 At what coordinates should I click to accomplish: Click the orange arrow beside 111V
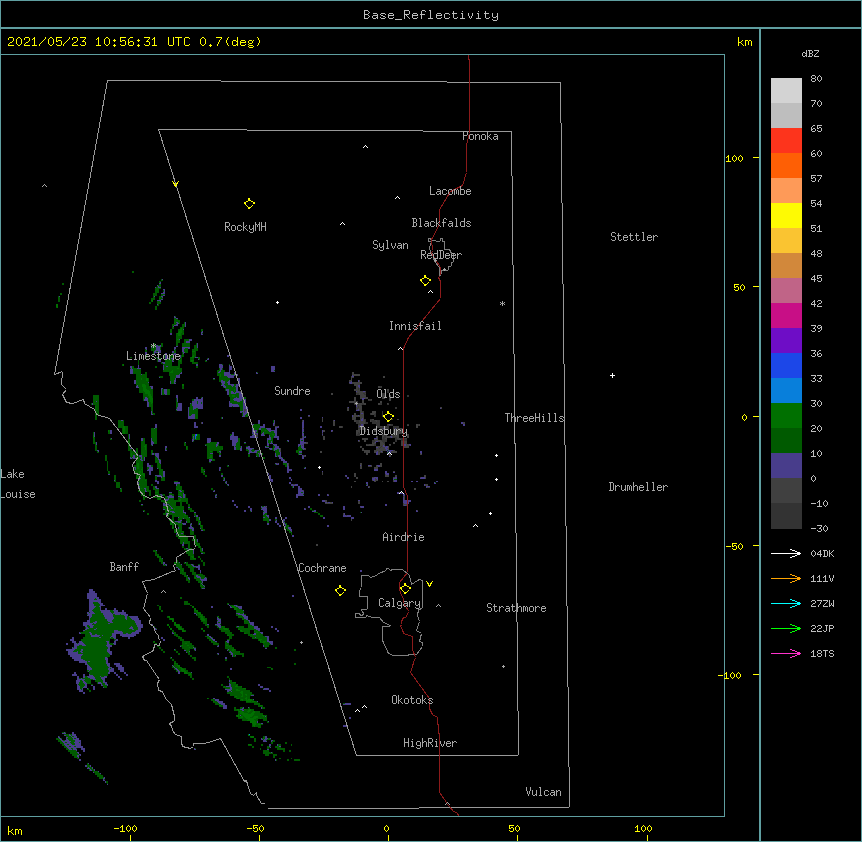[x=786, y=578]
